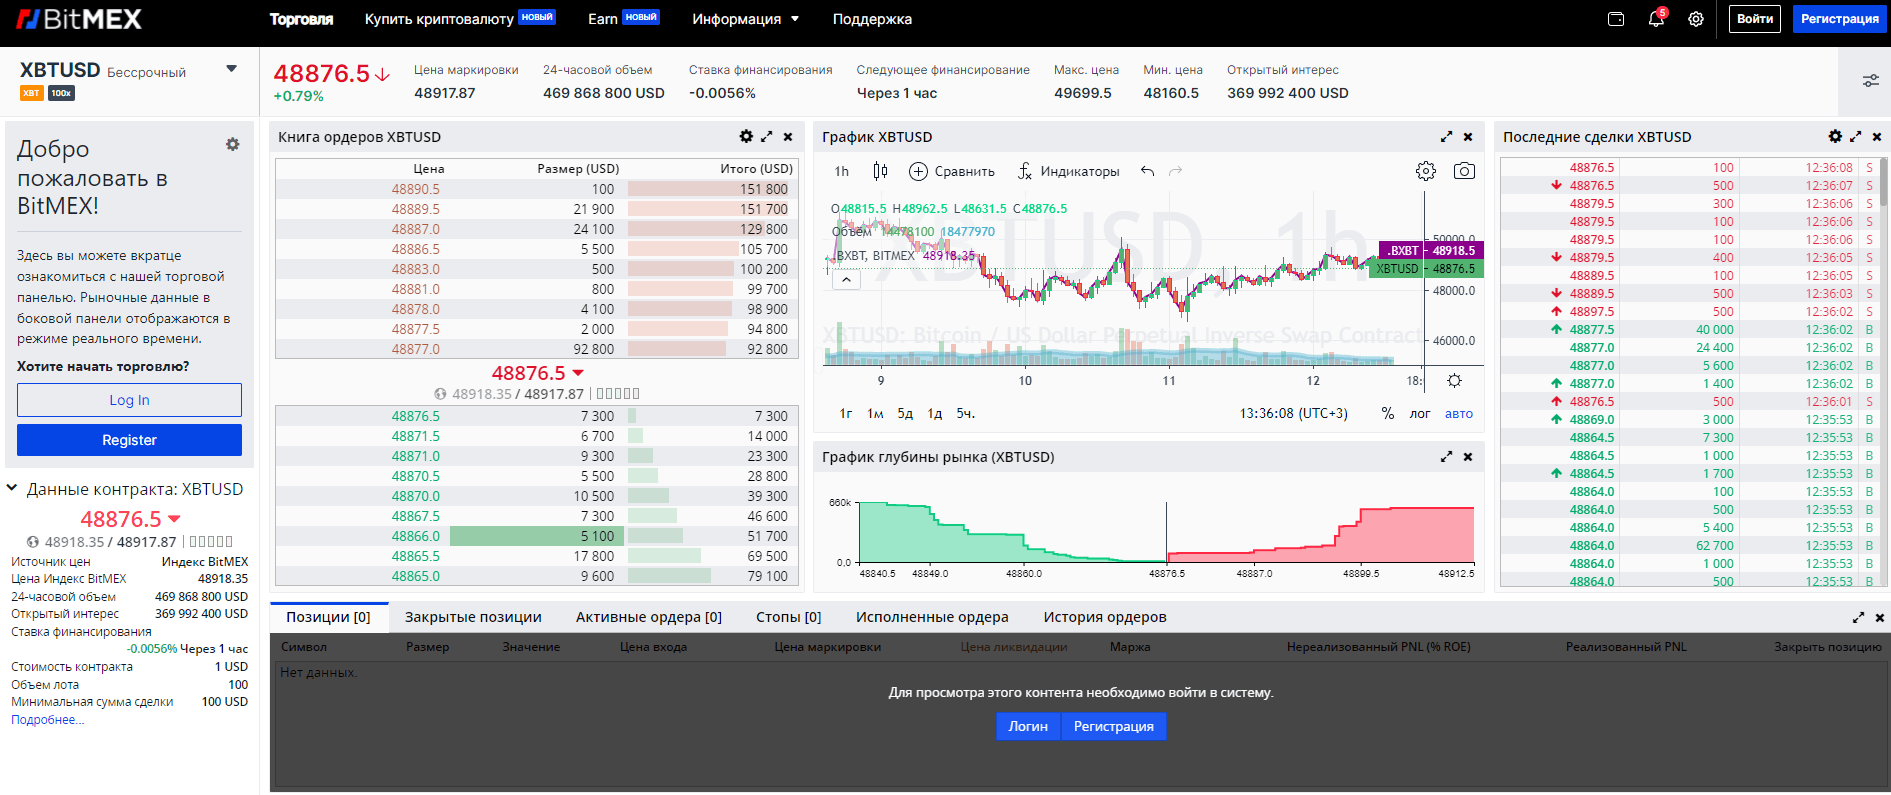Select ask price 48890.5 in order book

point(416,189)
